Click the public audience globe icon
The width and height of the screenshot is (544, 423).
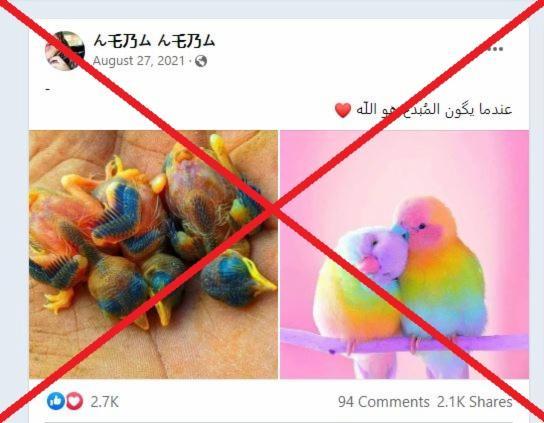tap(201, 61)
